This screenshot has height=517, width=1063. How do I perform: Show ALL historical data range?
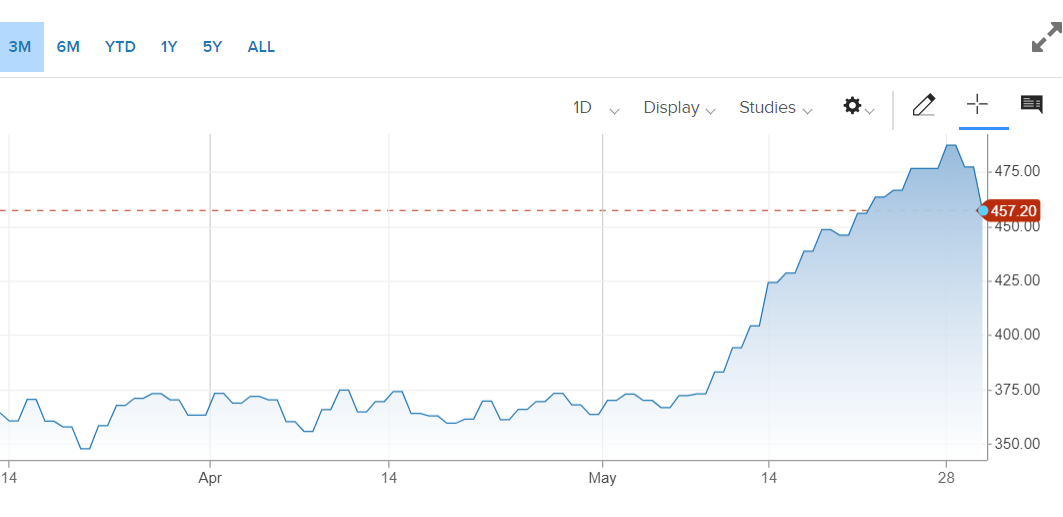pyautogui.click(x=261, y=47)
